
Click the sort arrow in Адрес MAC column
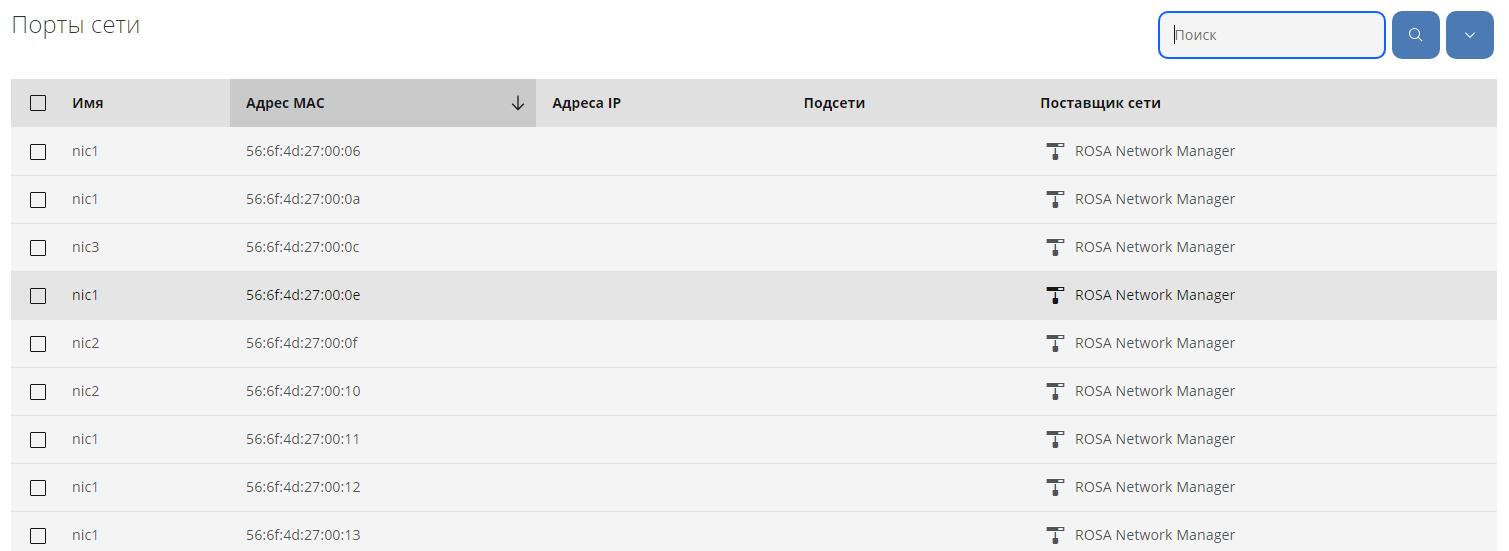[x=517, y=103]
